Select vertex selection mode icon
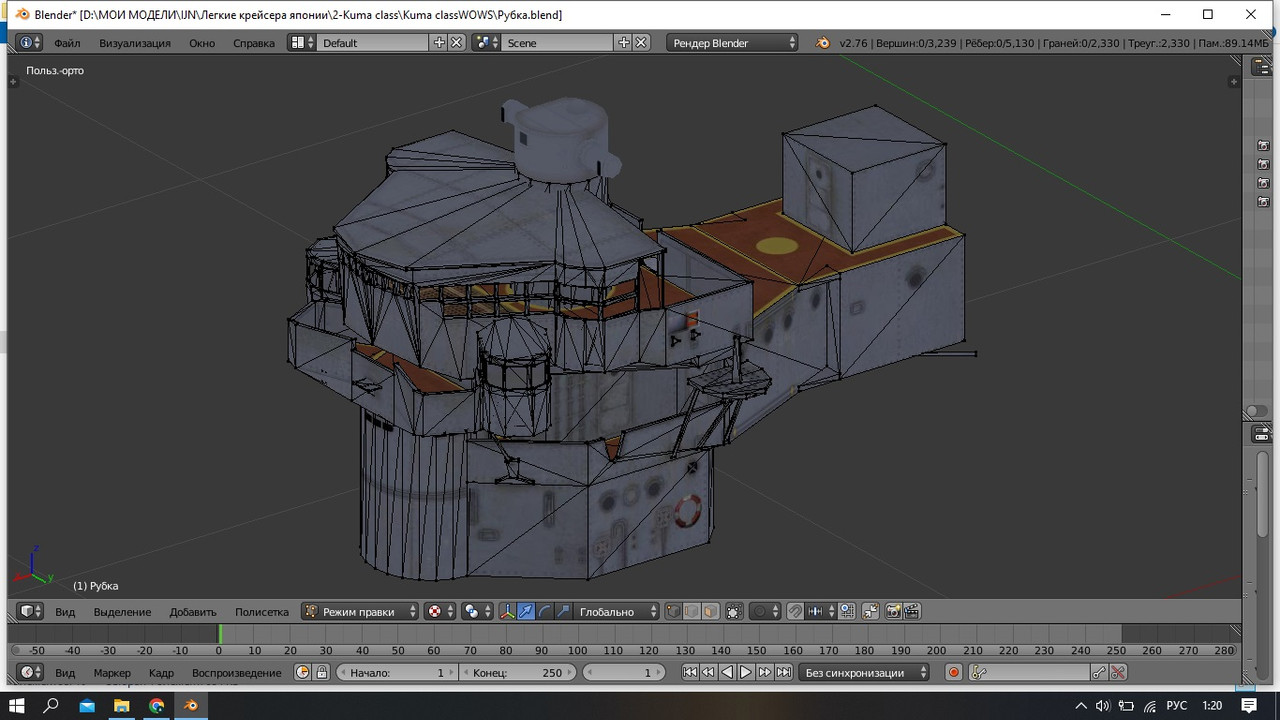Screen dimensions: 1280x720 (673, 611)
